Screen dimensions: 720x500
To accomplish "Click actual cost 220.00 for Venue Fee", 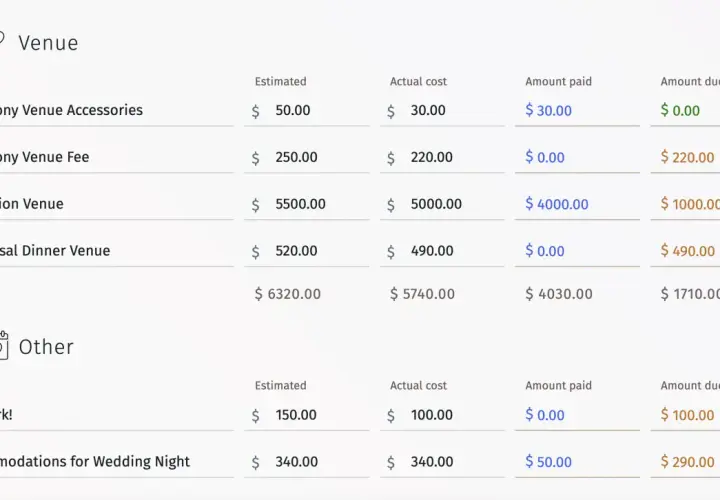I will [x=442, y=157].
